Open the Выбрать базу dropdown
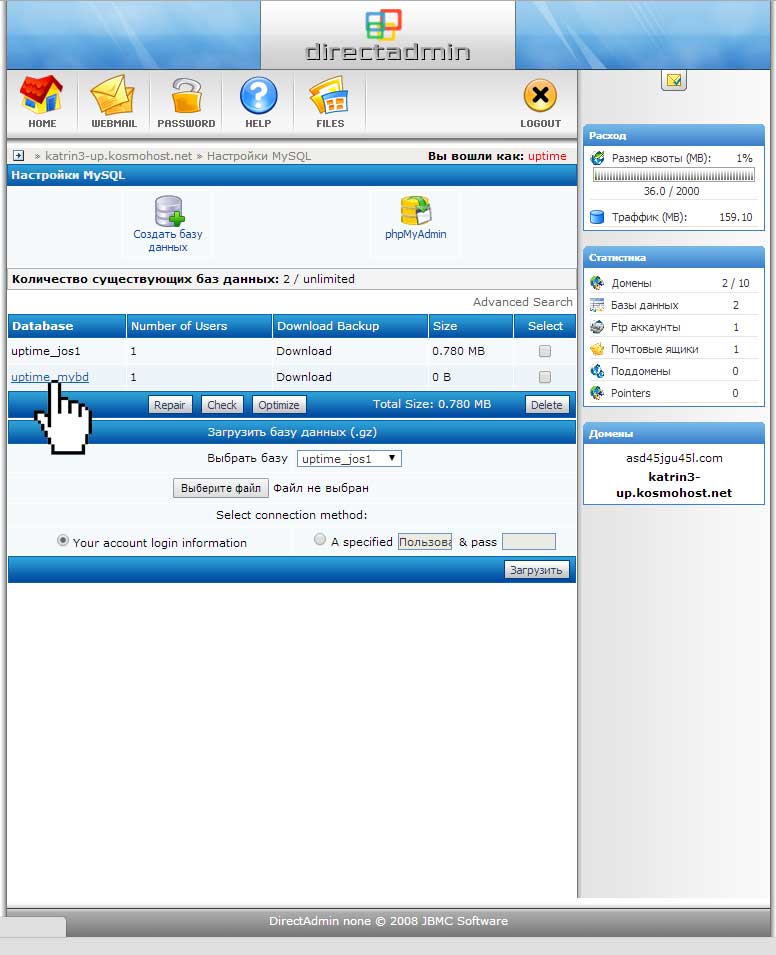This screenshot has height=955, width=776. point(349,459)
